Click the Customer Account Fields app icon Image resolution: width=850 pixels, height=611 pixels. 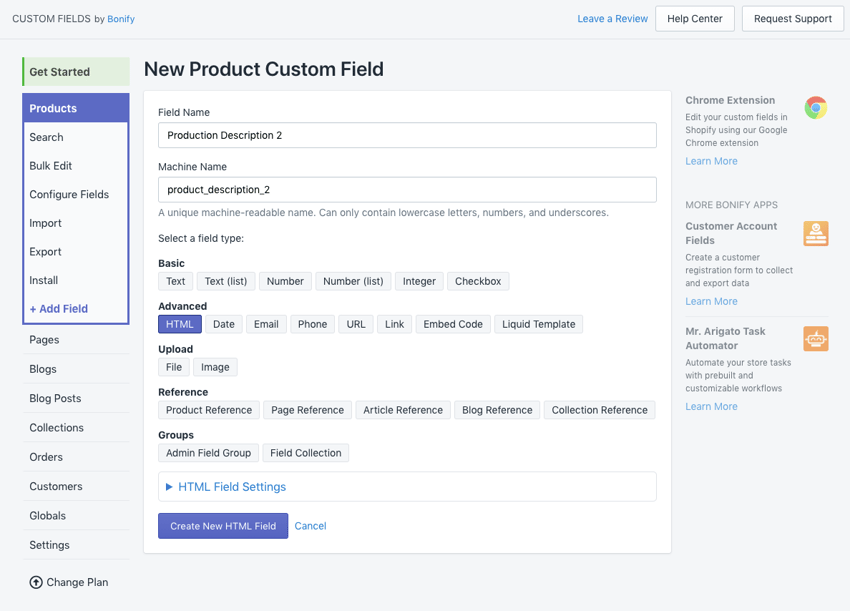coord(816,234)
